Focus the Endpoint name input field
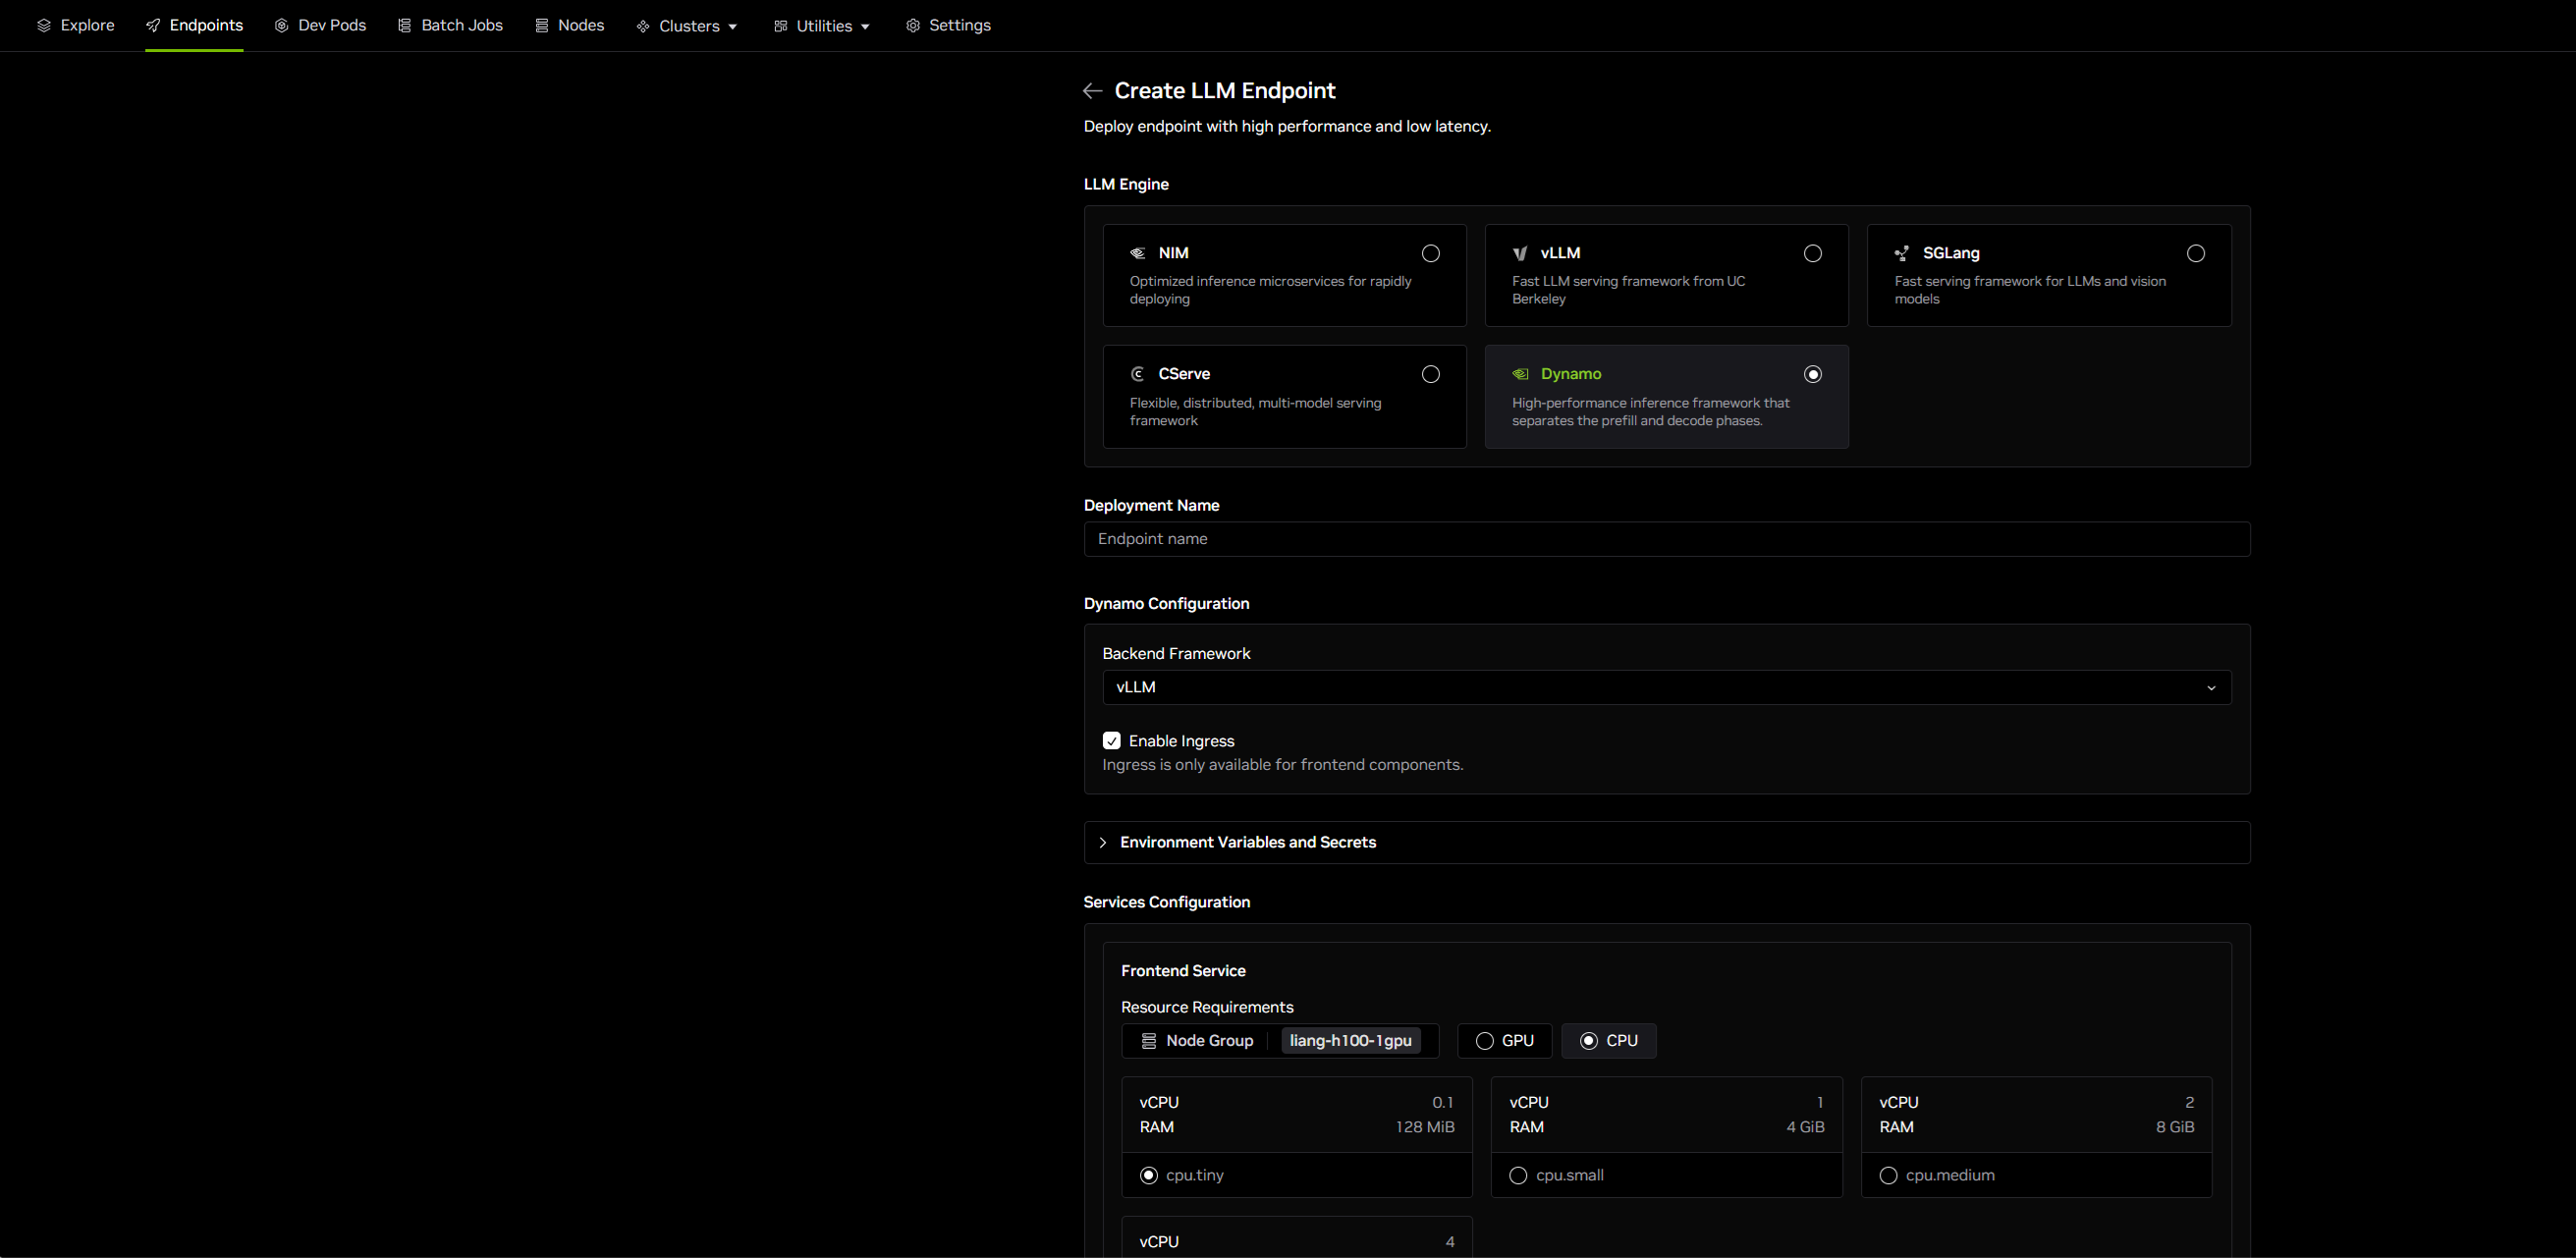The height and width of the screenshot is (1258, 2576). pyautogui.click(x=1666, y=539)
